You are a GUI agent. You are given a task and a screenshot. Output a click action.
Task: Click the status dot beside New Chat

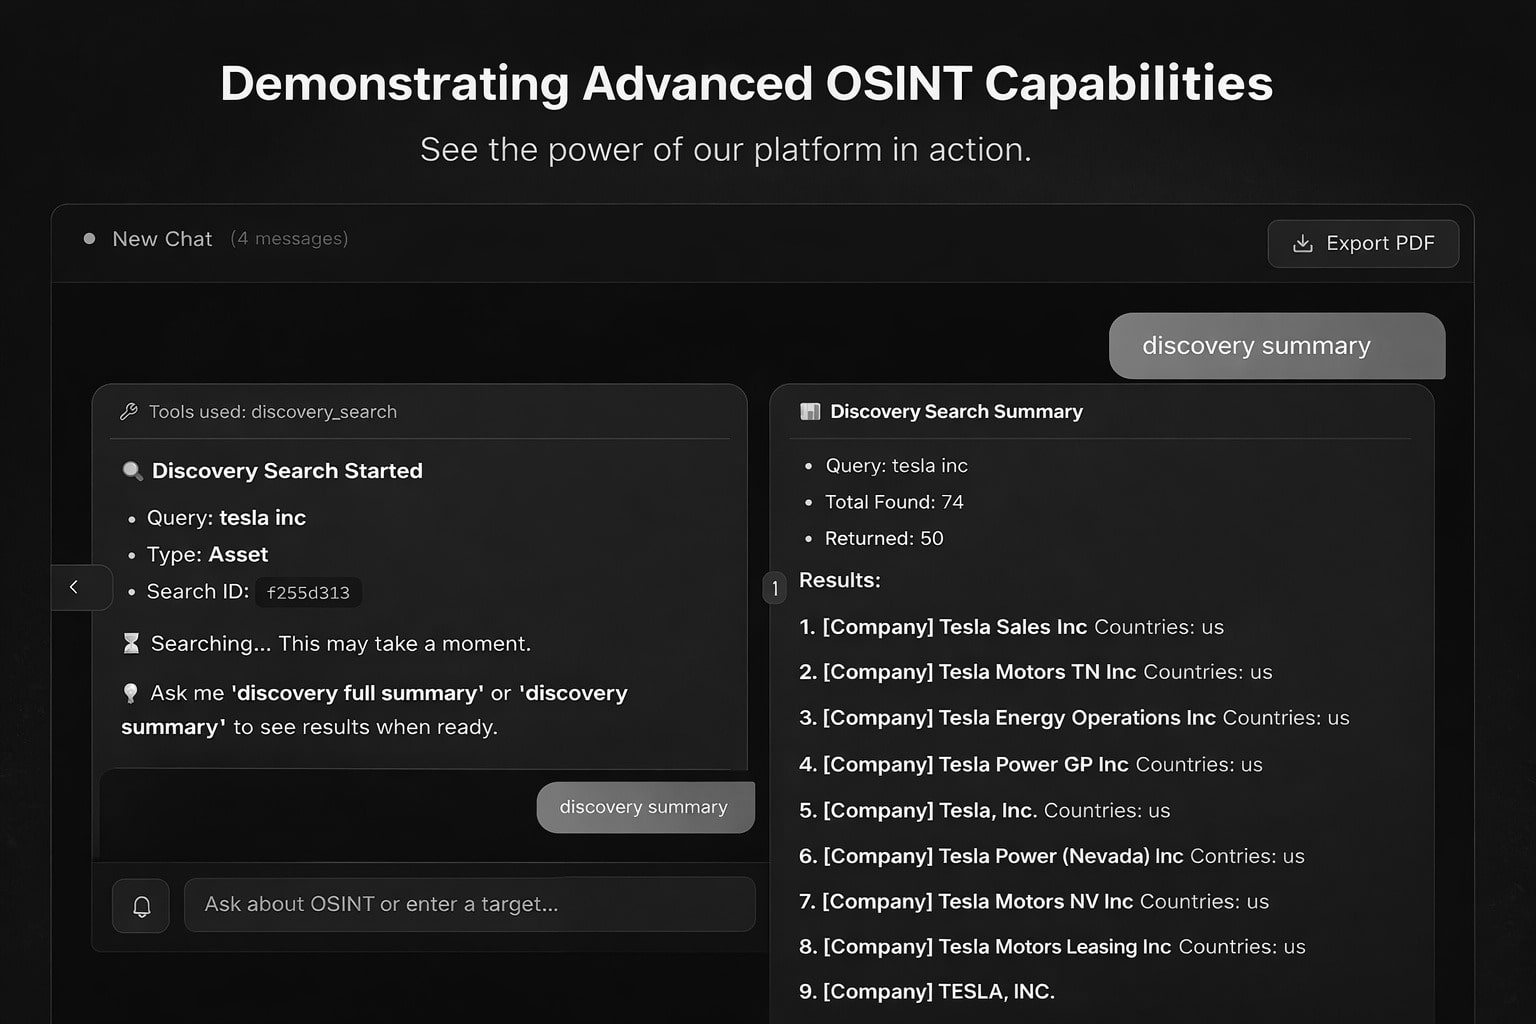tap(90, 239)
